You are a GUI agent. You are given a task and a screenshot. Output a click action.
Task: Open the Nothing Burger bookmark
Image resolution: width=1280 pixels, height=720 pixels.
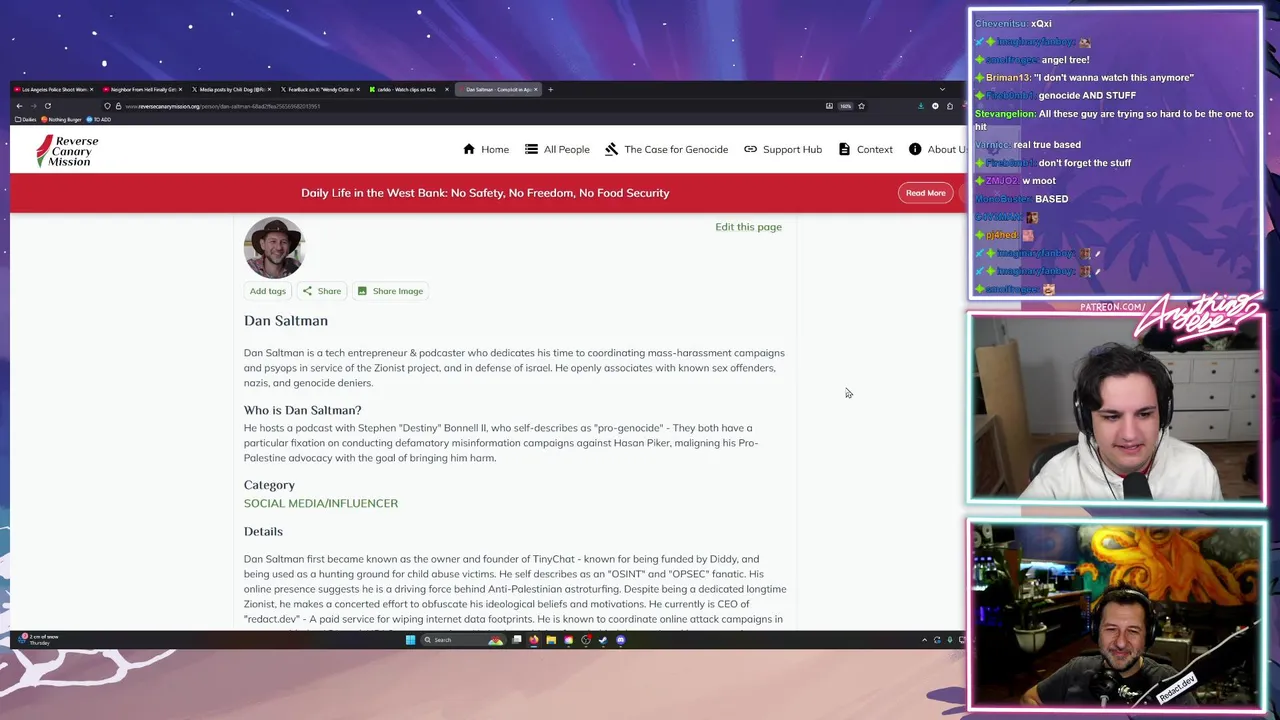(62, 120)
